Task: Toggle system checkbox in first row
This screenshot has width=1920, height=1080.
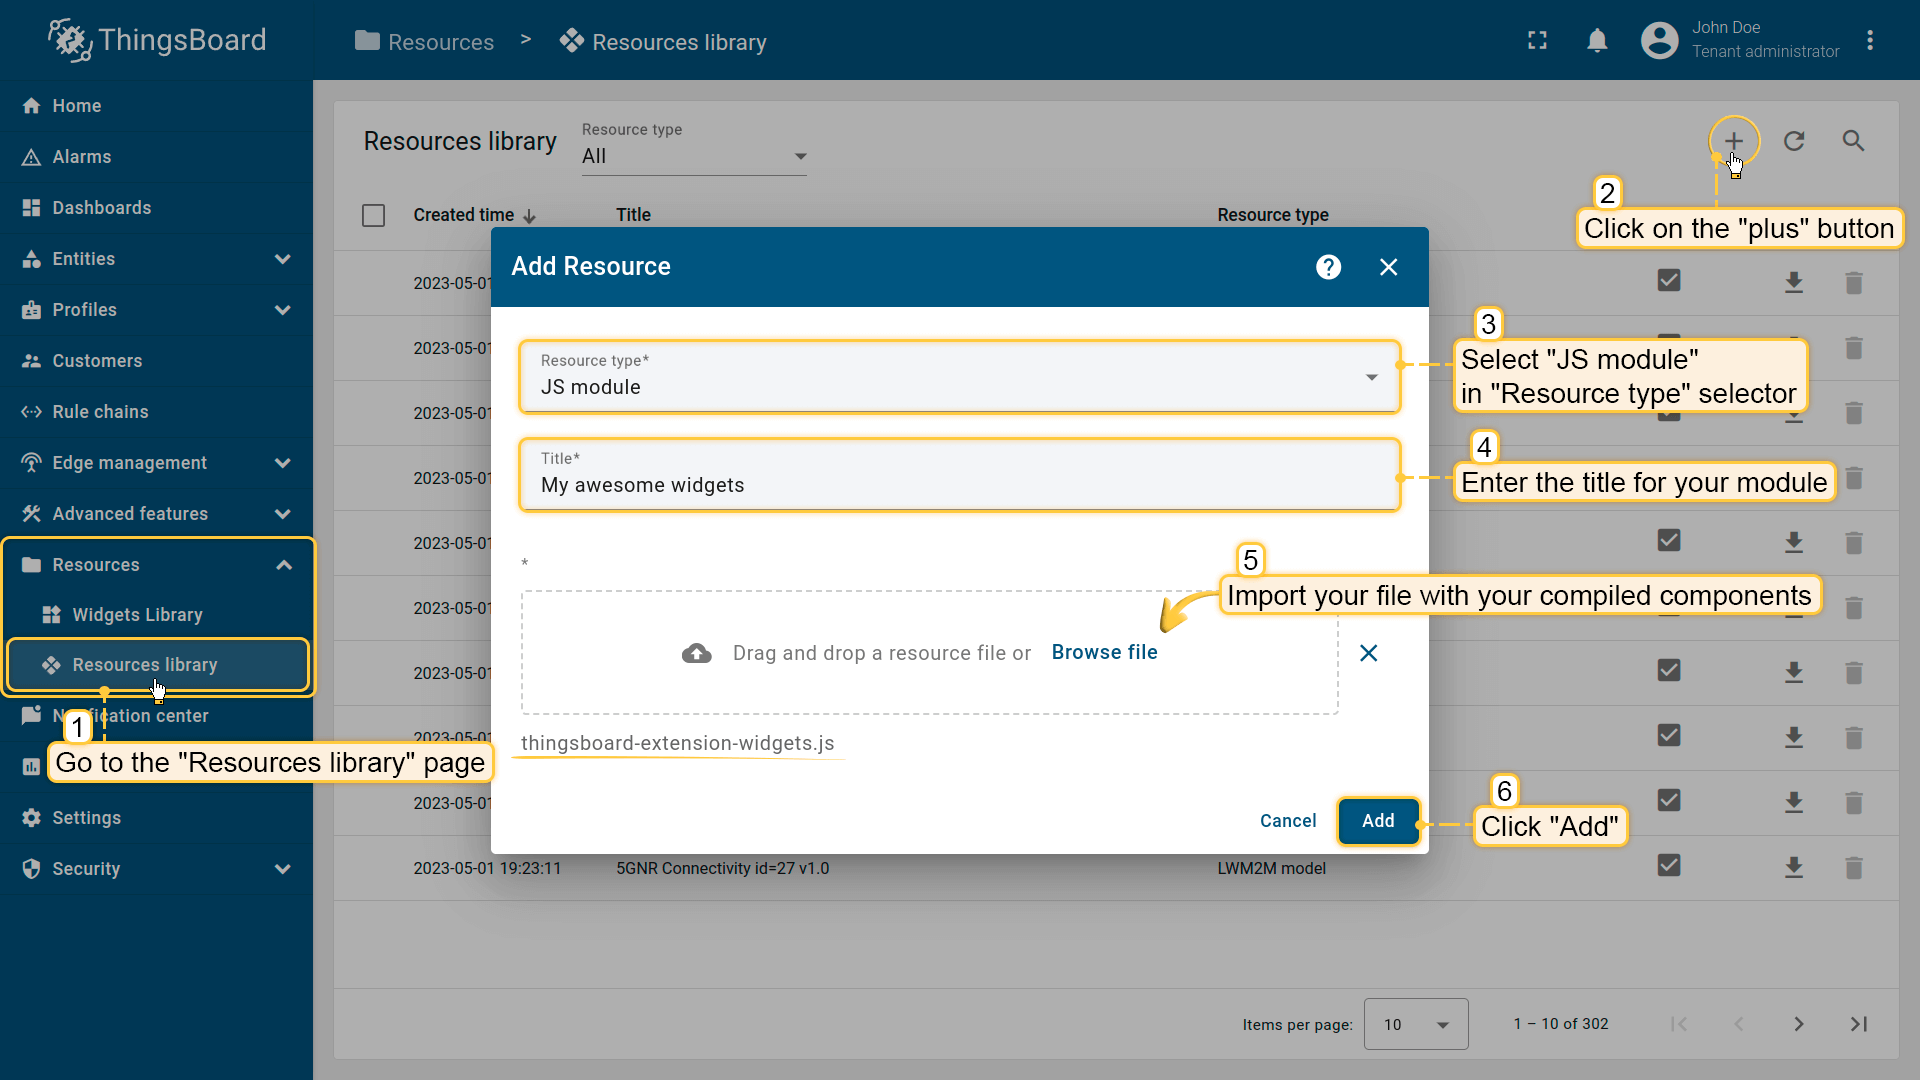Action: 1669,281
